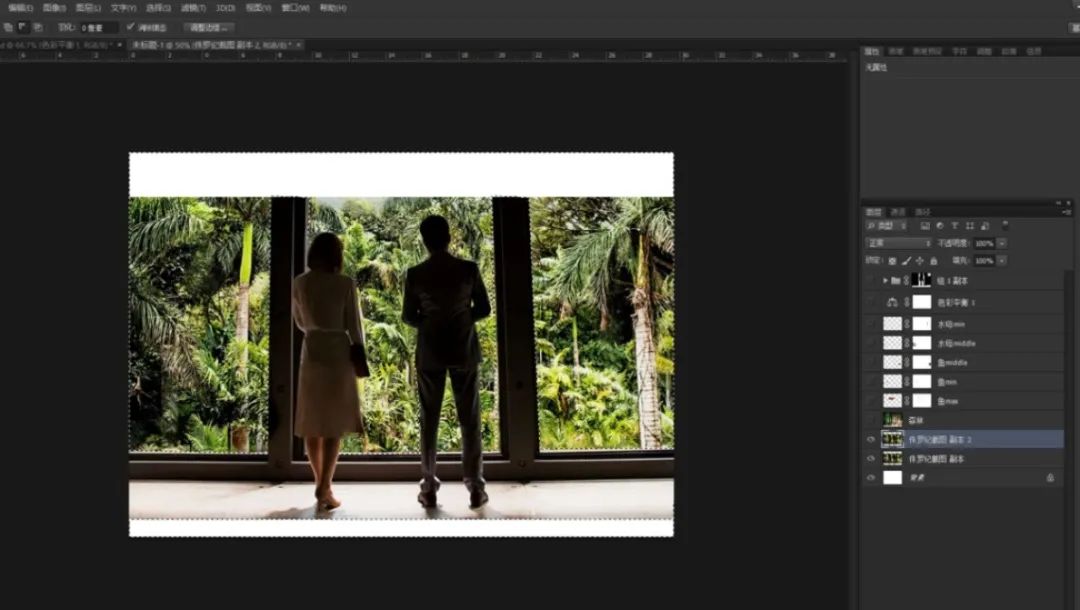Click the mask thumbnail of 组 1 副本
1080x610 pixels.
(x=922, y=280)
